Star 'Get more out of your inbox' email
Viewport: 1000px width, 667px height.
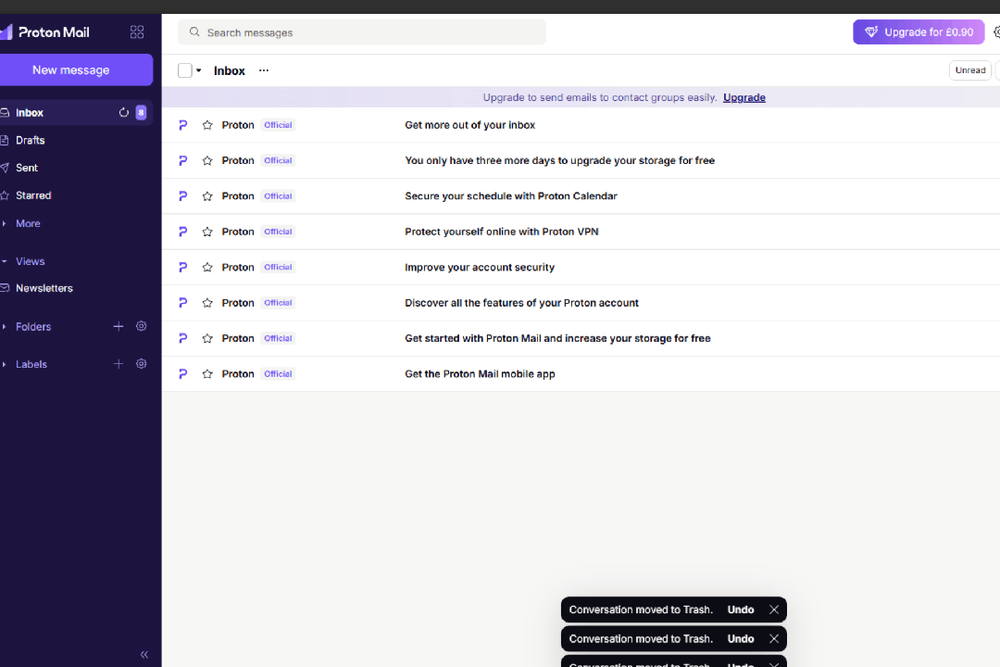click(x=207, y=125)
